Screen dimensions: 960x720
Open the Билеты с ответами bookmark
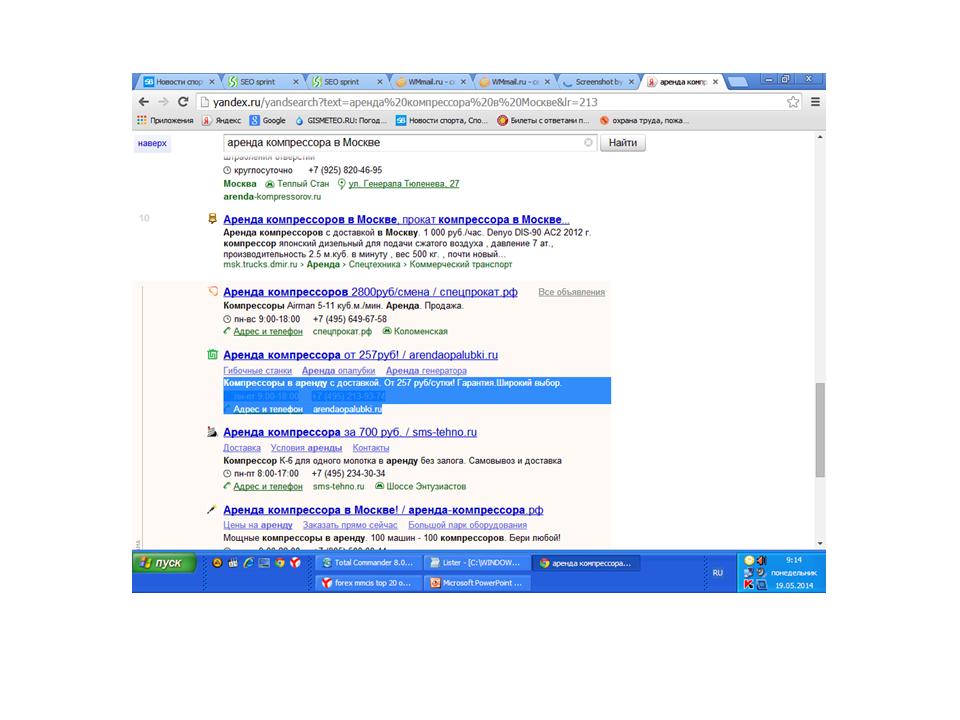coord(543,121)
